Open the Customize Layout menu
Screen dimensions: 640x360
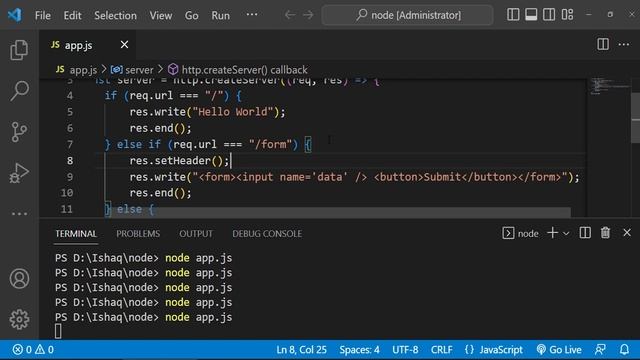[567, 15]
